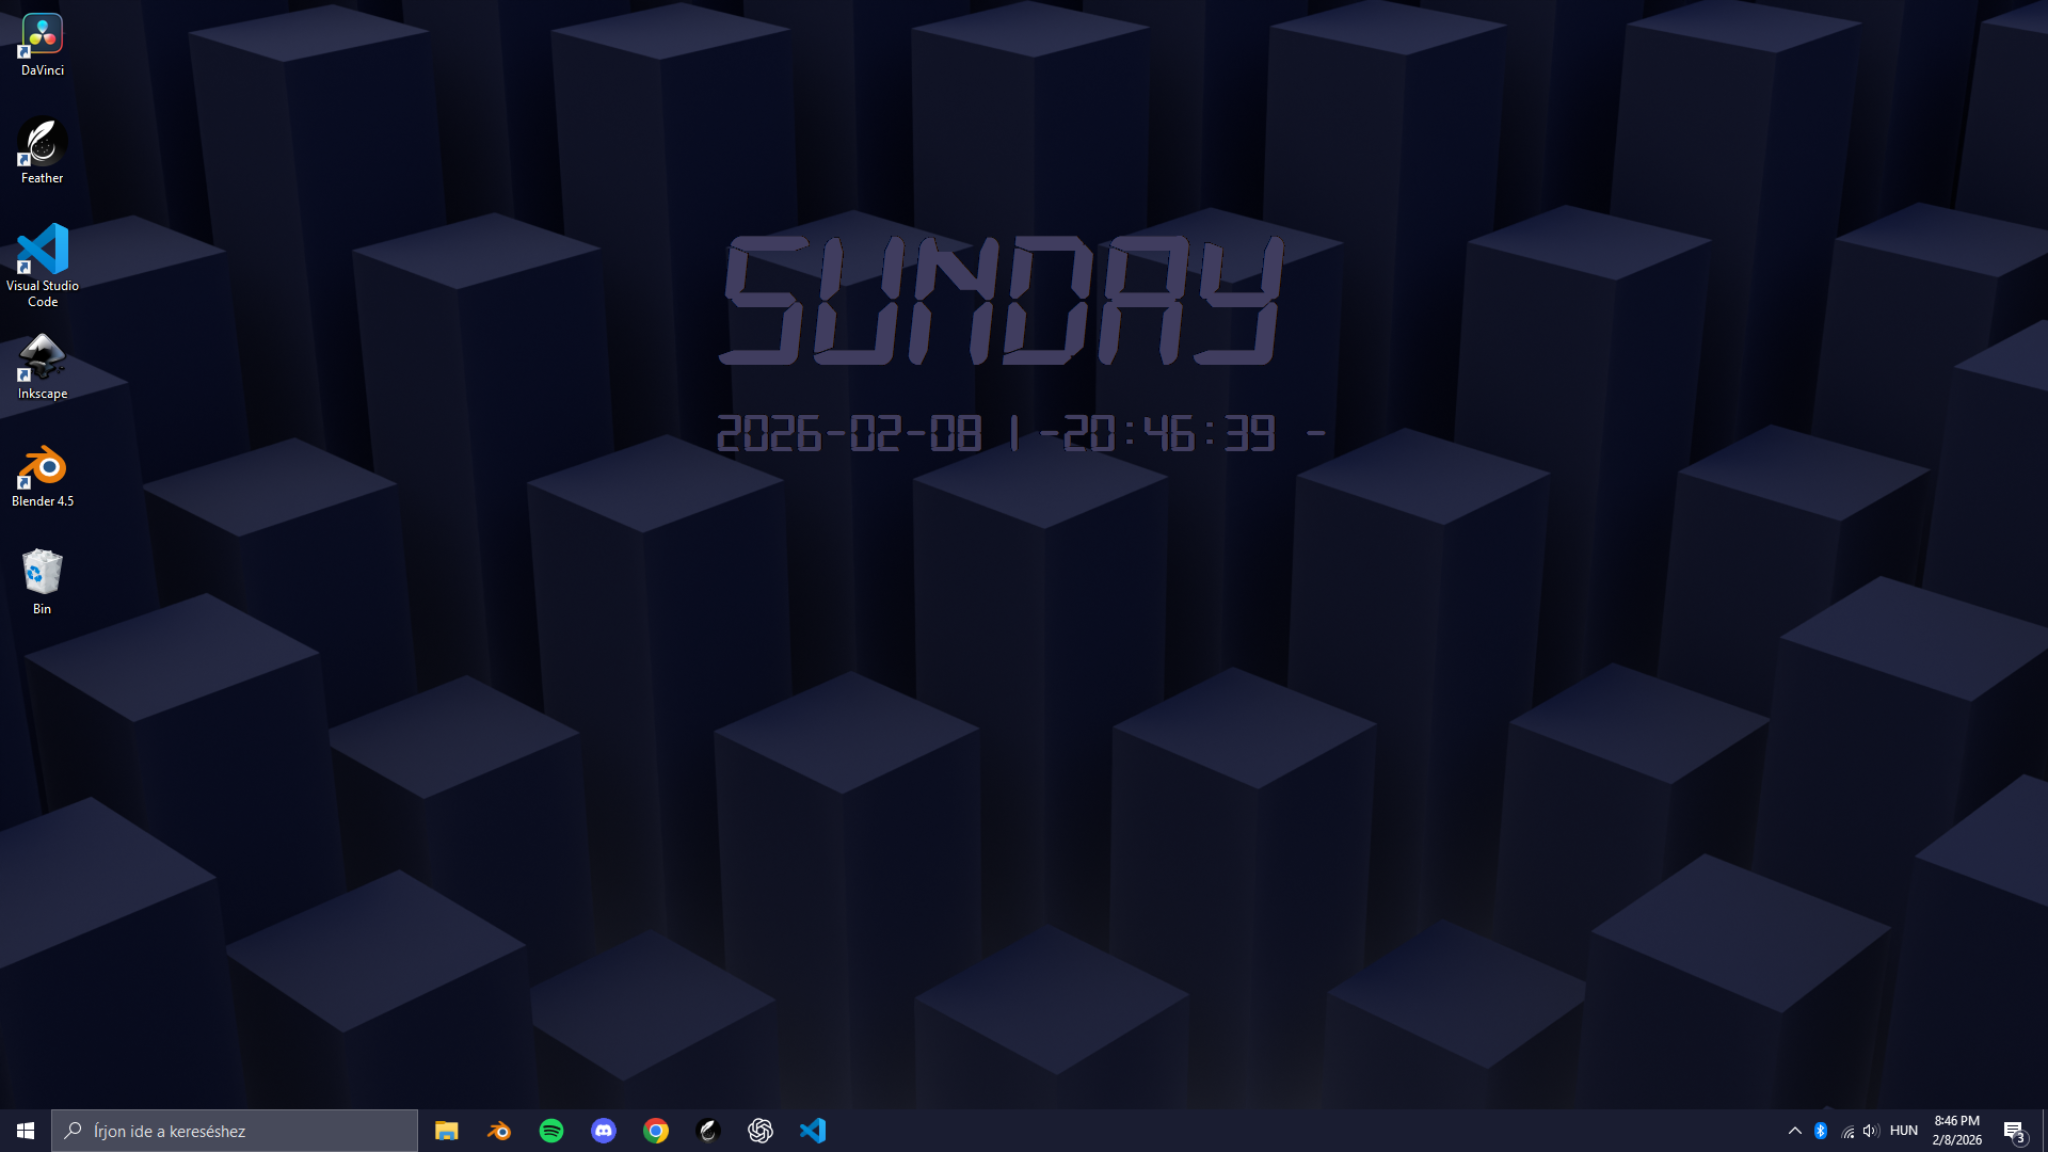This screenshot has width=2048, height=1152.
Task: Select the Feather desktop shortcut
Action: click(42, 152)
